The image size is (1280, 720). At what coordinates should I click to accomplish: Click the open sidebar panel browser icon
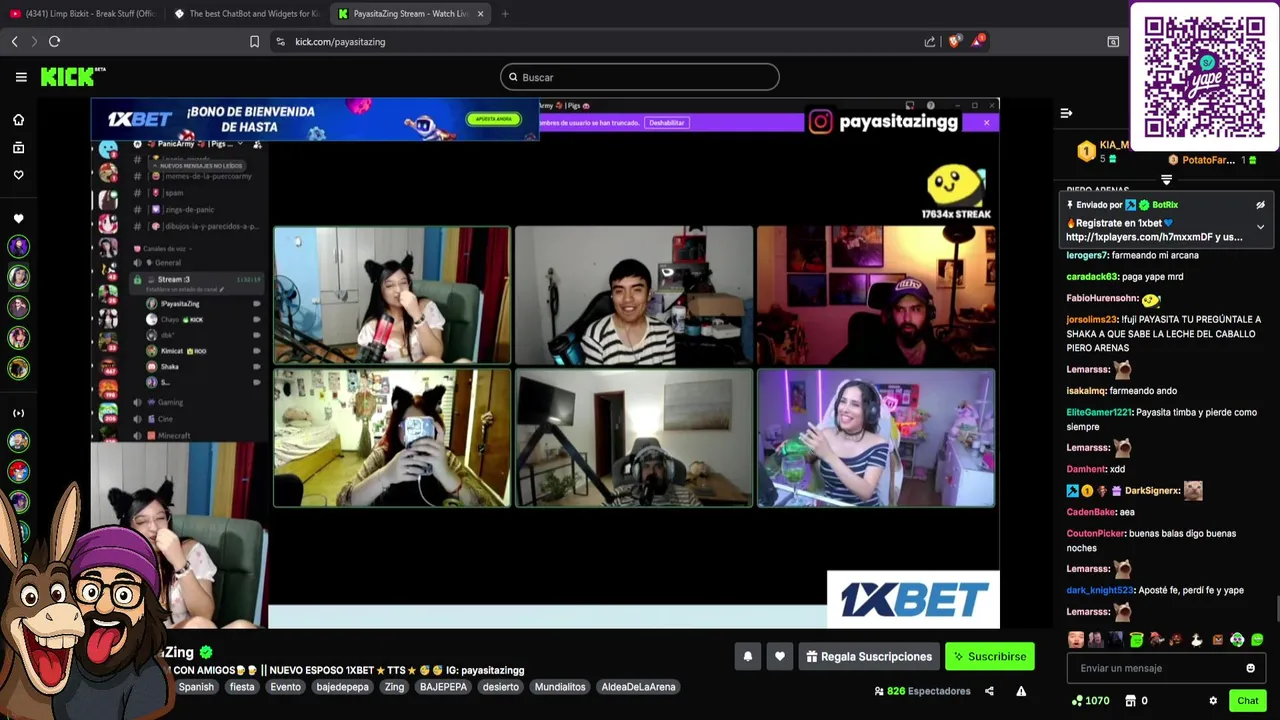click(1113, 41)
